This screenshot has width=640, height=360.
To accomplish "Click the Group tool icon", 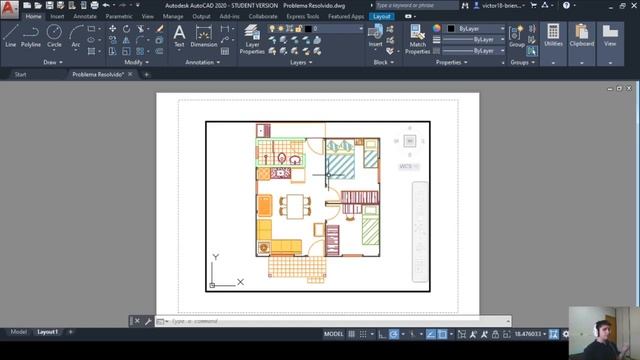I will tap(517, 36).
